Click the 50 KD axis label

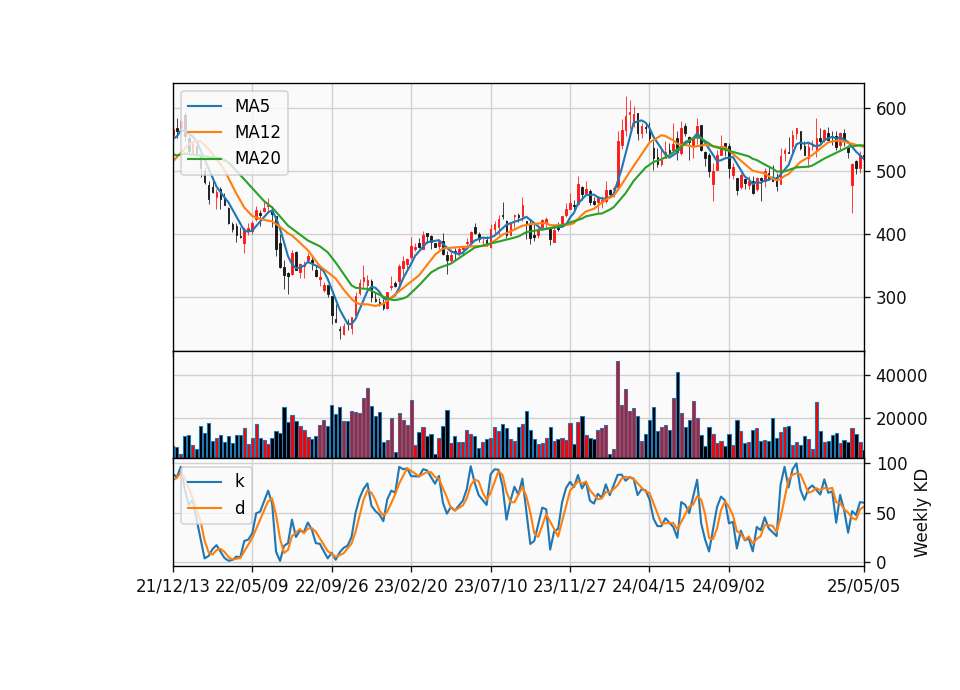pyautogui.click(x=886, y=514)
